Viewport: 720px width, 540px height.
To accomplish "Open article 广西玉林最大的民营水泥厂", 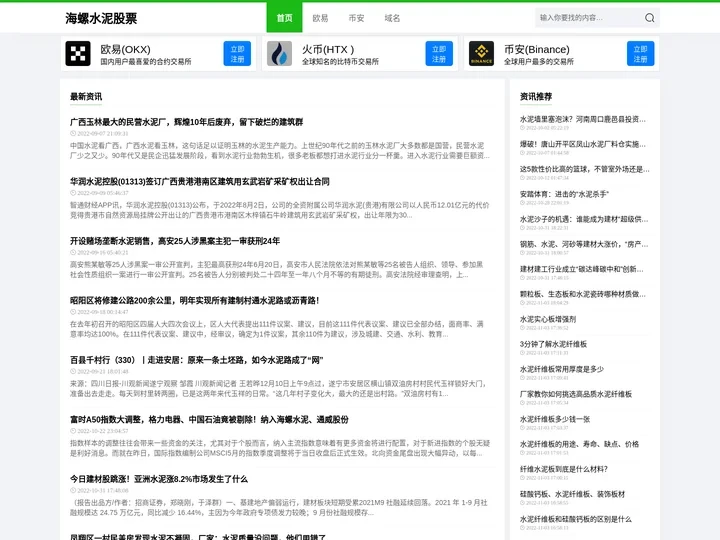I will (x=186, y=122).
